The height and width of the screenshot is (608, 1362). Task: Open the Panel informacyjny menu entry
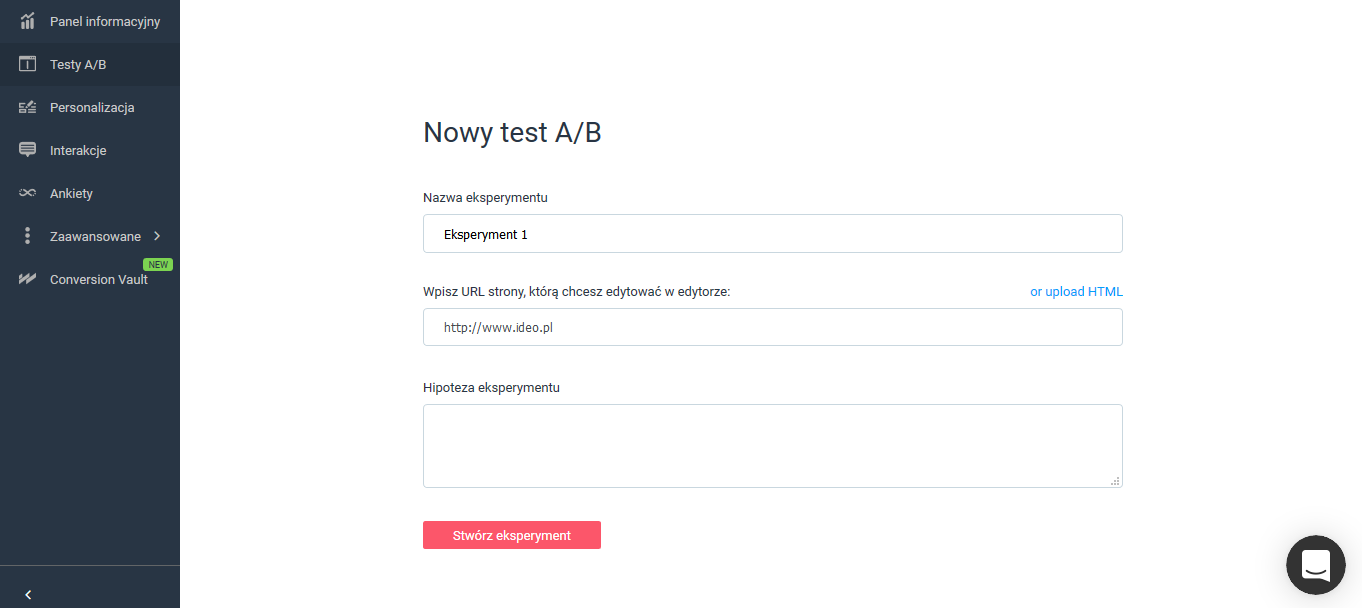(104, 20)
